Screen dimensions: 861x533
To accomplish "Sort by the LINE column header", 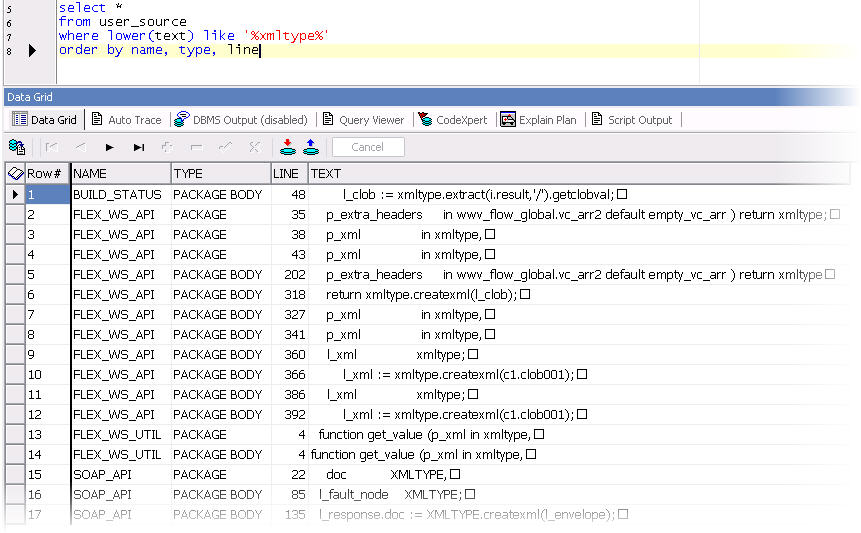I will pyautogui.click(x=289, y=173).
